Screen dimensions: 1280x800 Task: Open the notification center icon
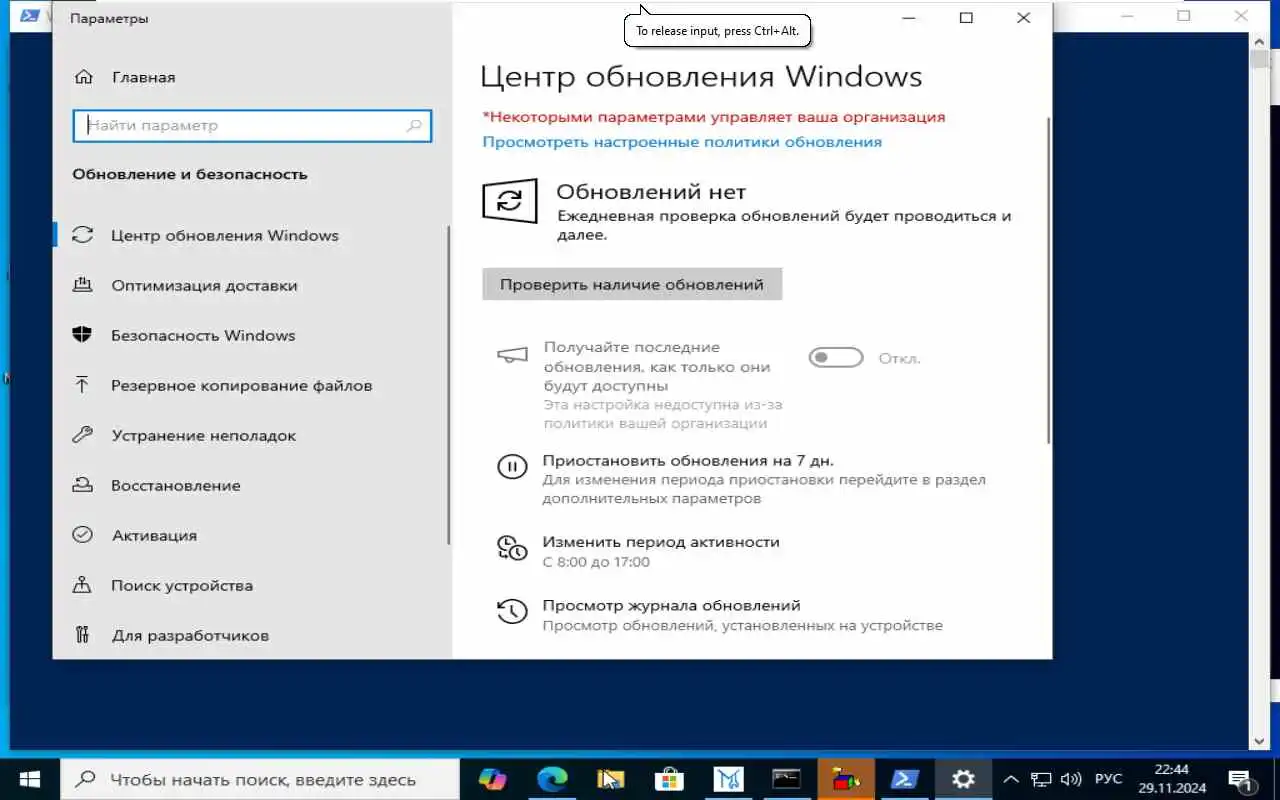point(1241,779)
